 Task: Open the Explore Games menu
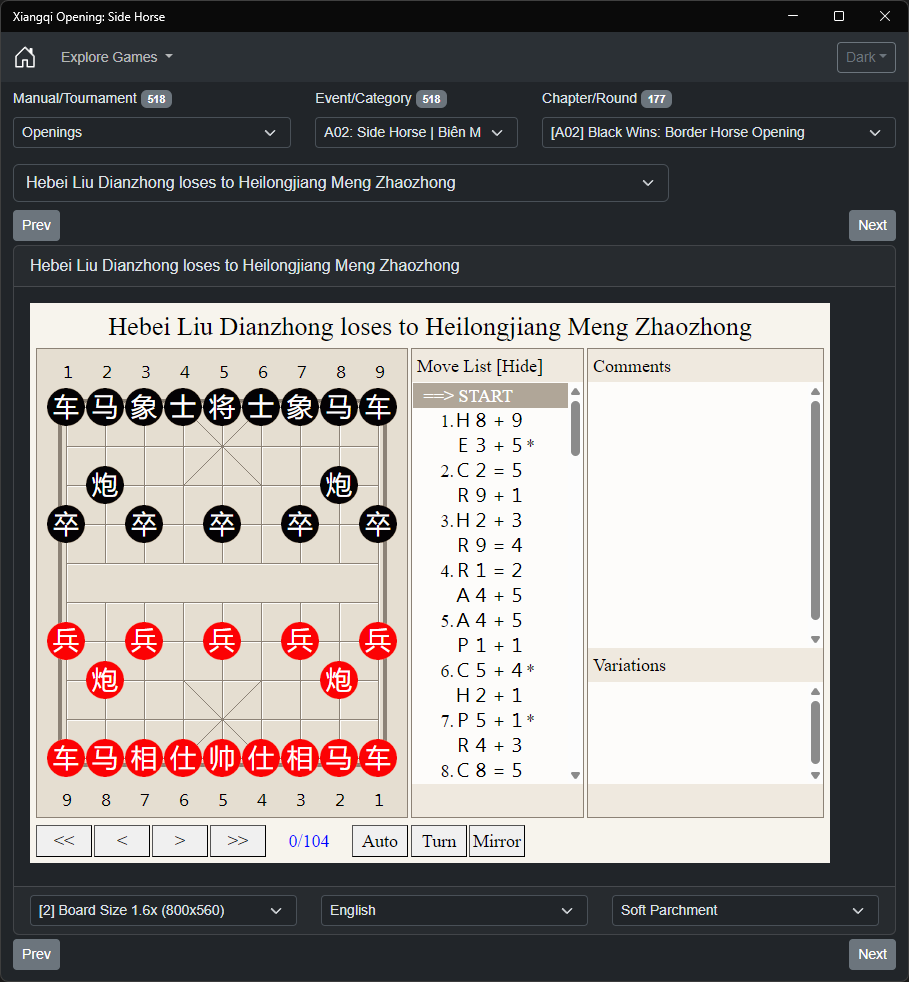pyautogui.click(x=117, y=57)
